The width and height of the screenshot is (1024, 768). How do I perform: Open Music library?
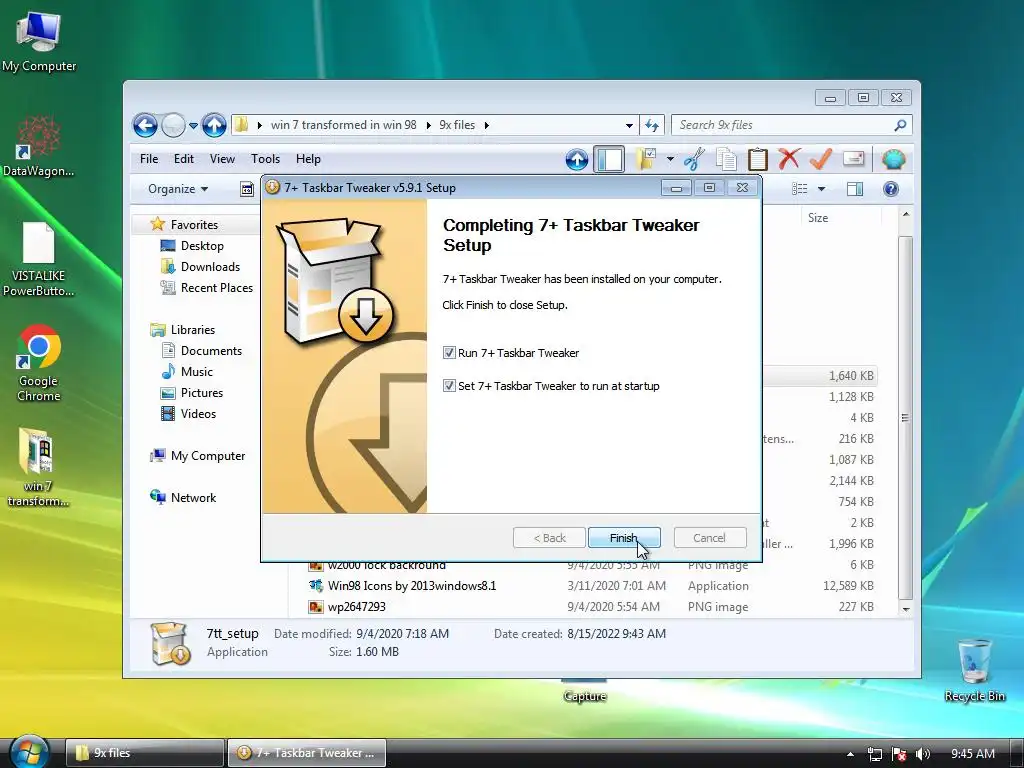197,372
